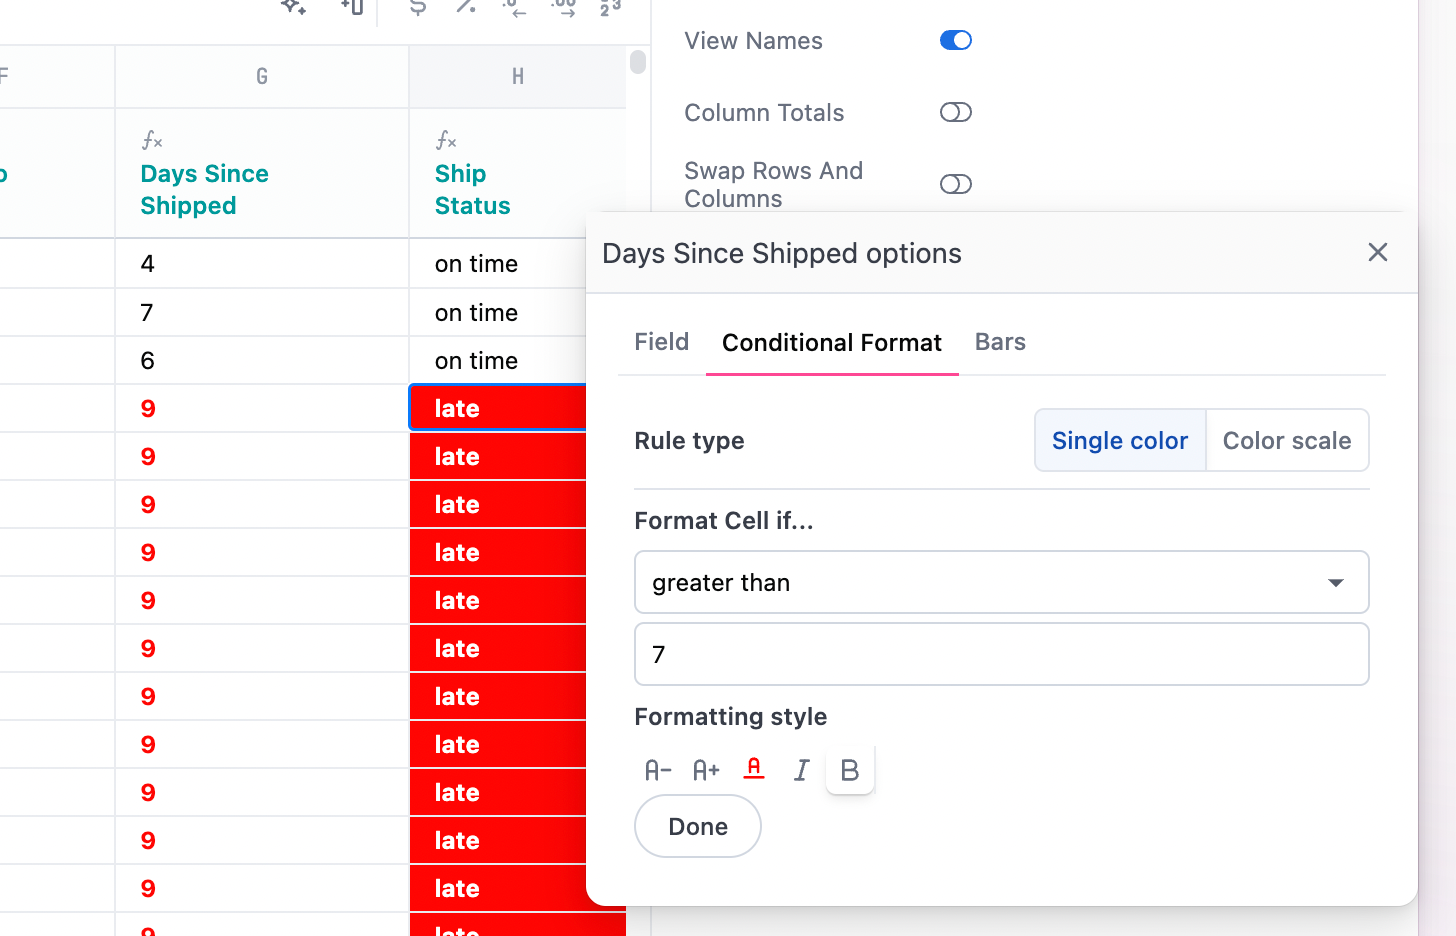This screenshot has height=936, width=1456.
Task: Switch to the Bars tab
Action: 999,342
